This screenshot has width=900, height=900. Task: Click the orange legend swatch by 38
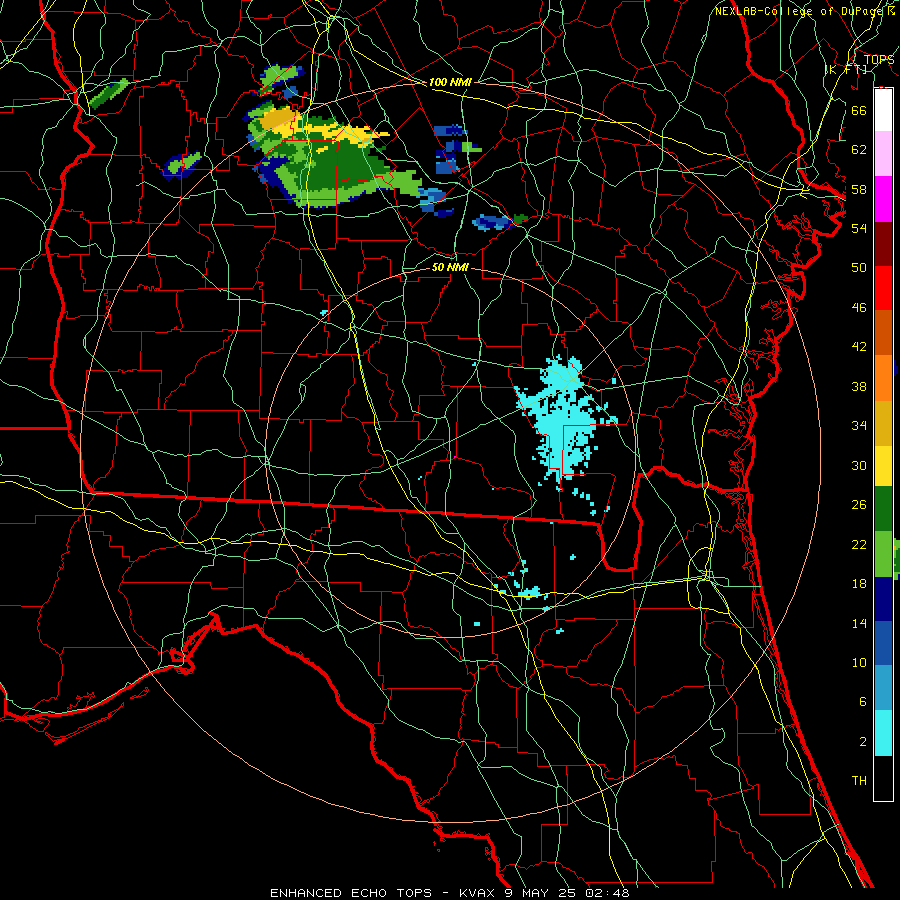tap(883, 378)
